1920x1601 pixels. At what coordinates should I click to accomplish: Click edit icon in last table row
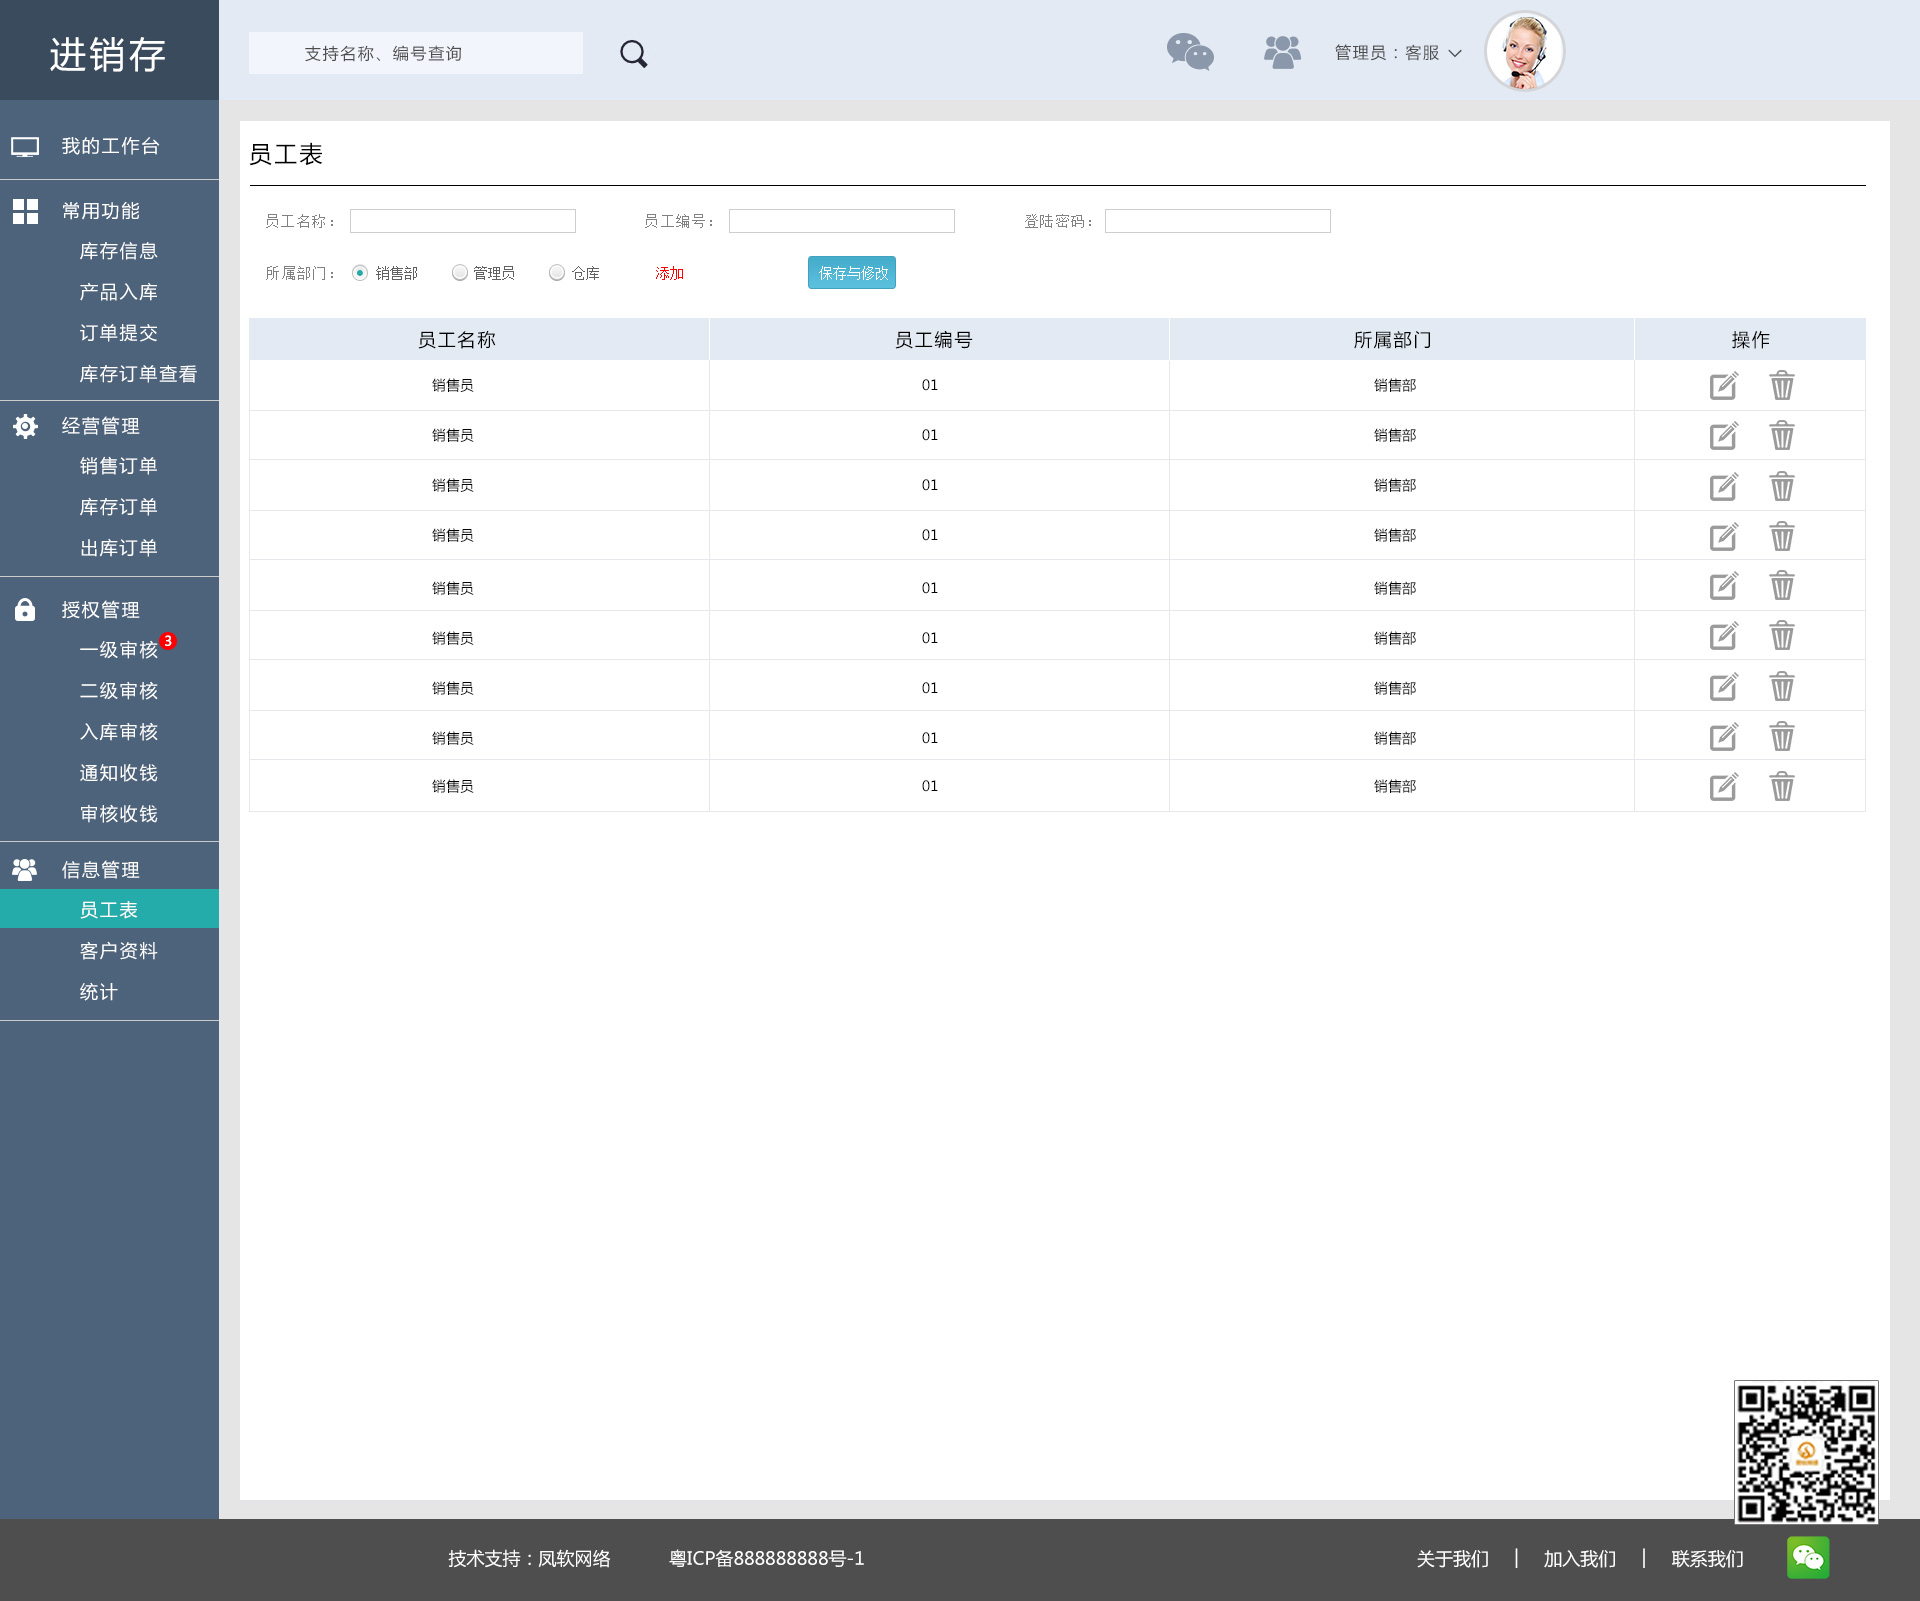(1723, 787)
